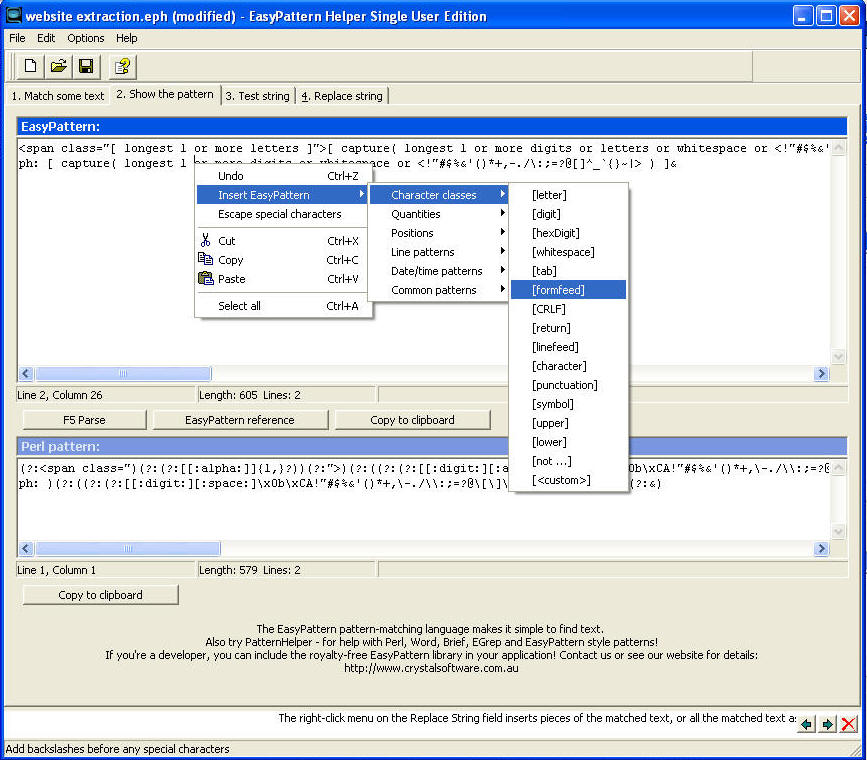Open the File menu

tap(17, 38)
